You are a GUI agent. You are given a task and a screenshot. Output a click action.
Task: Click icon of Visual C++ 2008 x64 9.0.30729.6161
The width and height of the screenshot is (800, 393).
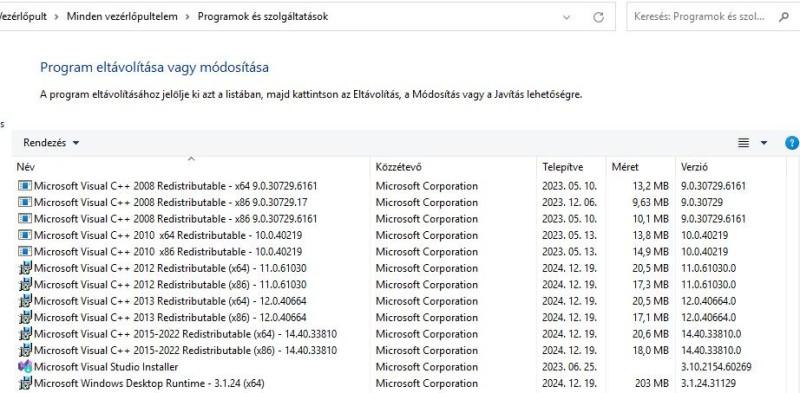coord(24,186)
